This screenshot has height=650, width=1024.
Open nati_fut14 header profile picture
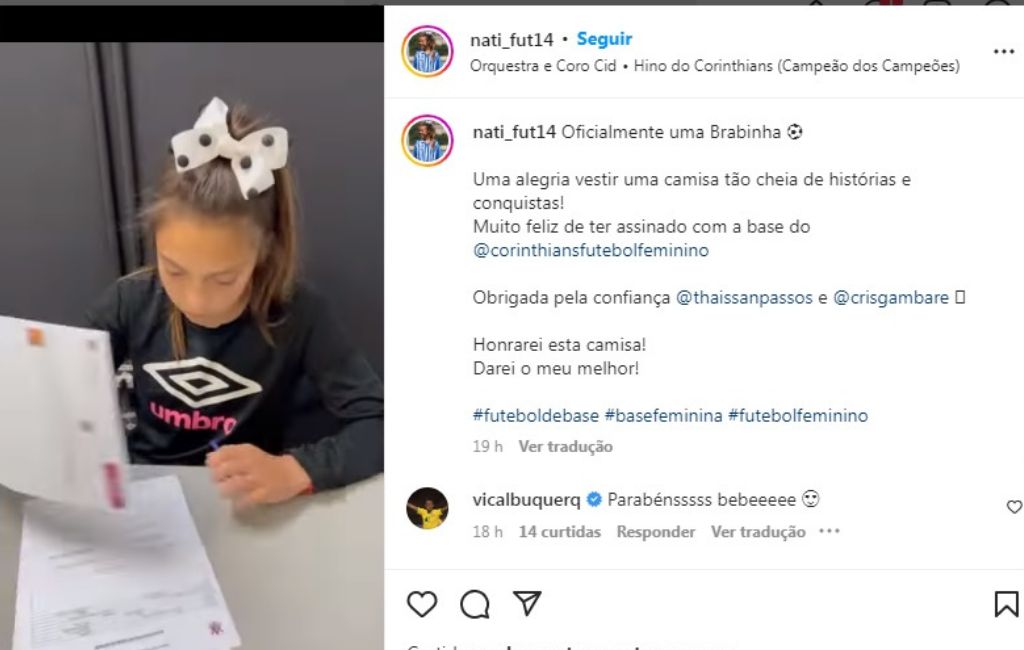(x=428, y=52)
